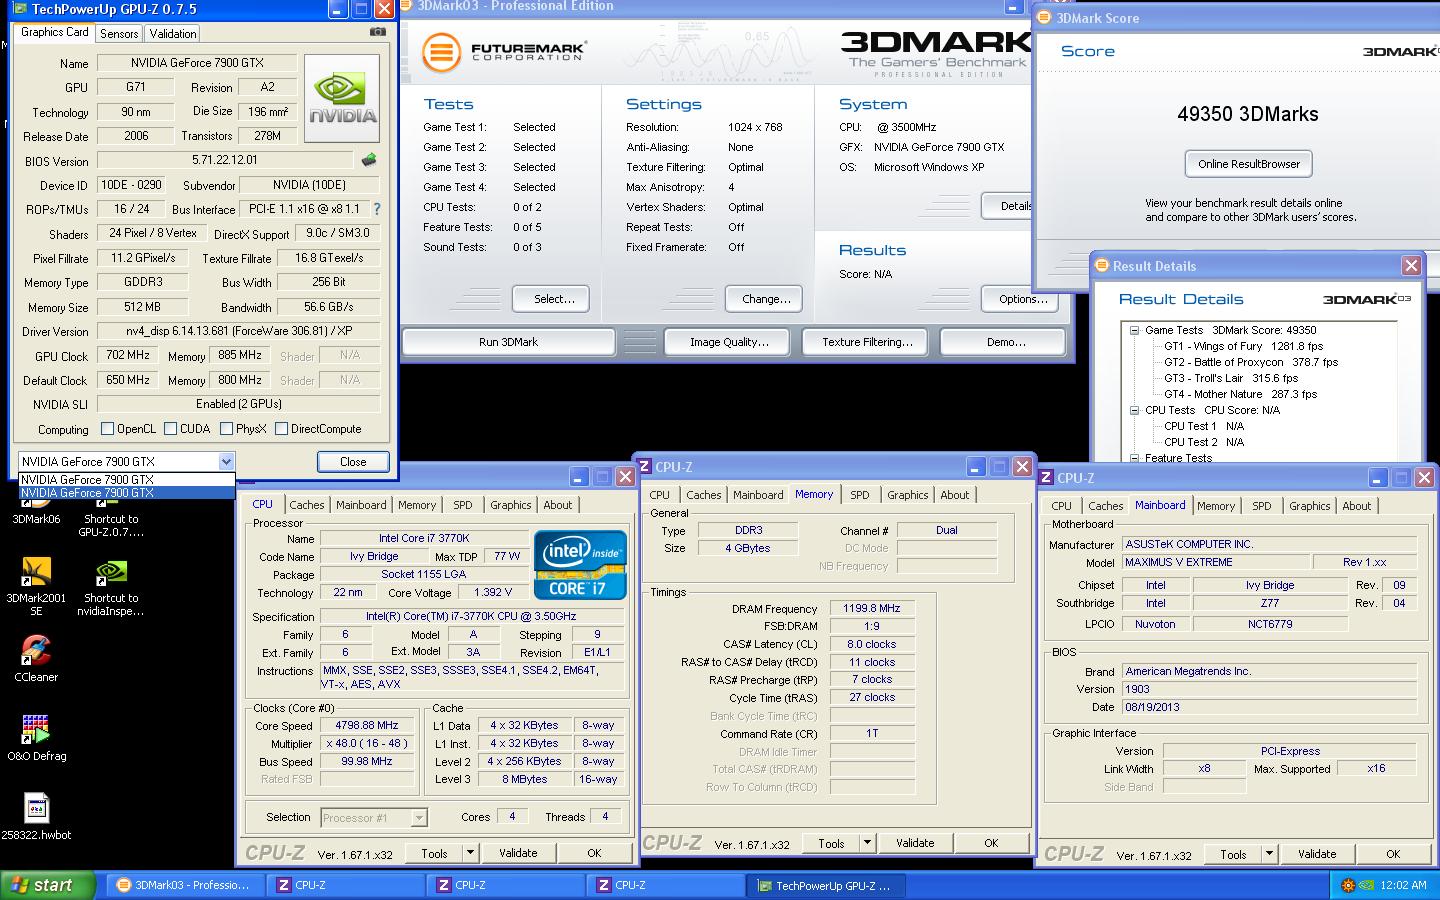Toggle the CUDA checkbox
Image resolution: width=1440 pixels, height=900 pixels.
pyautogui.click(x=171, y=429)
